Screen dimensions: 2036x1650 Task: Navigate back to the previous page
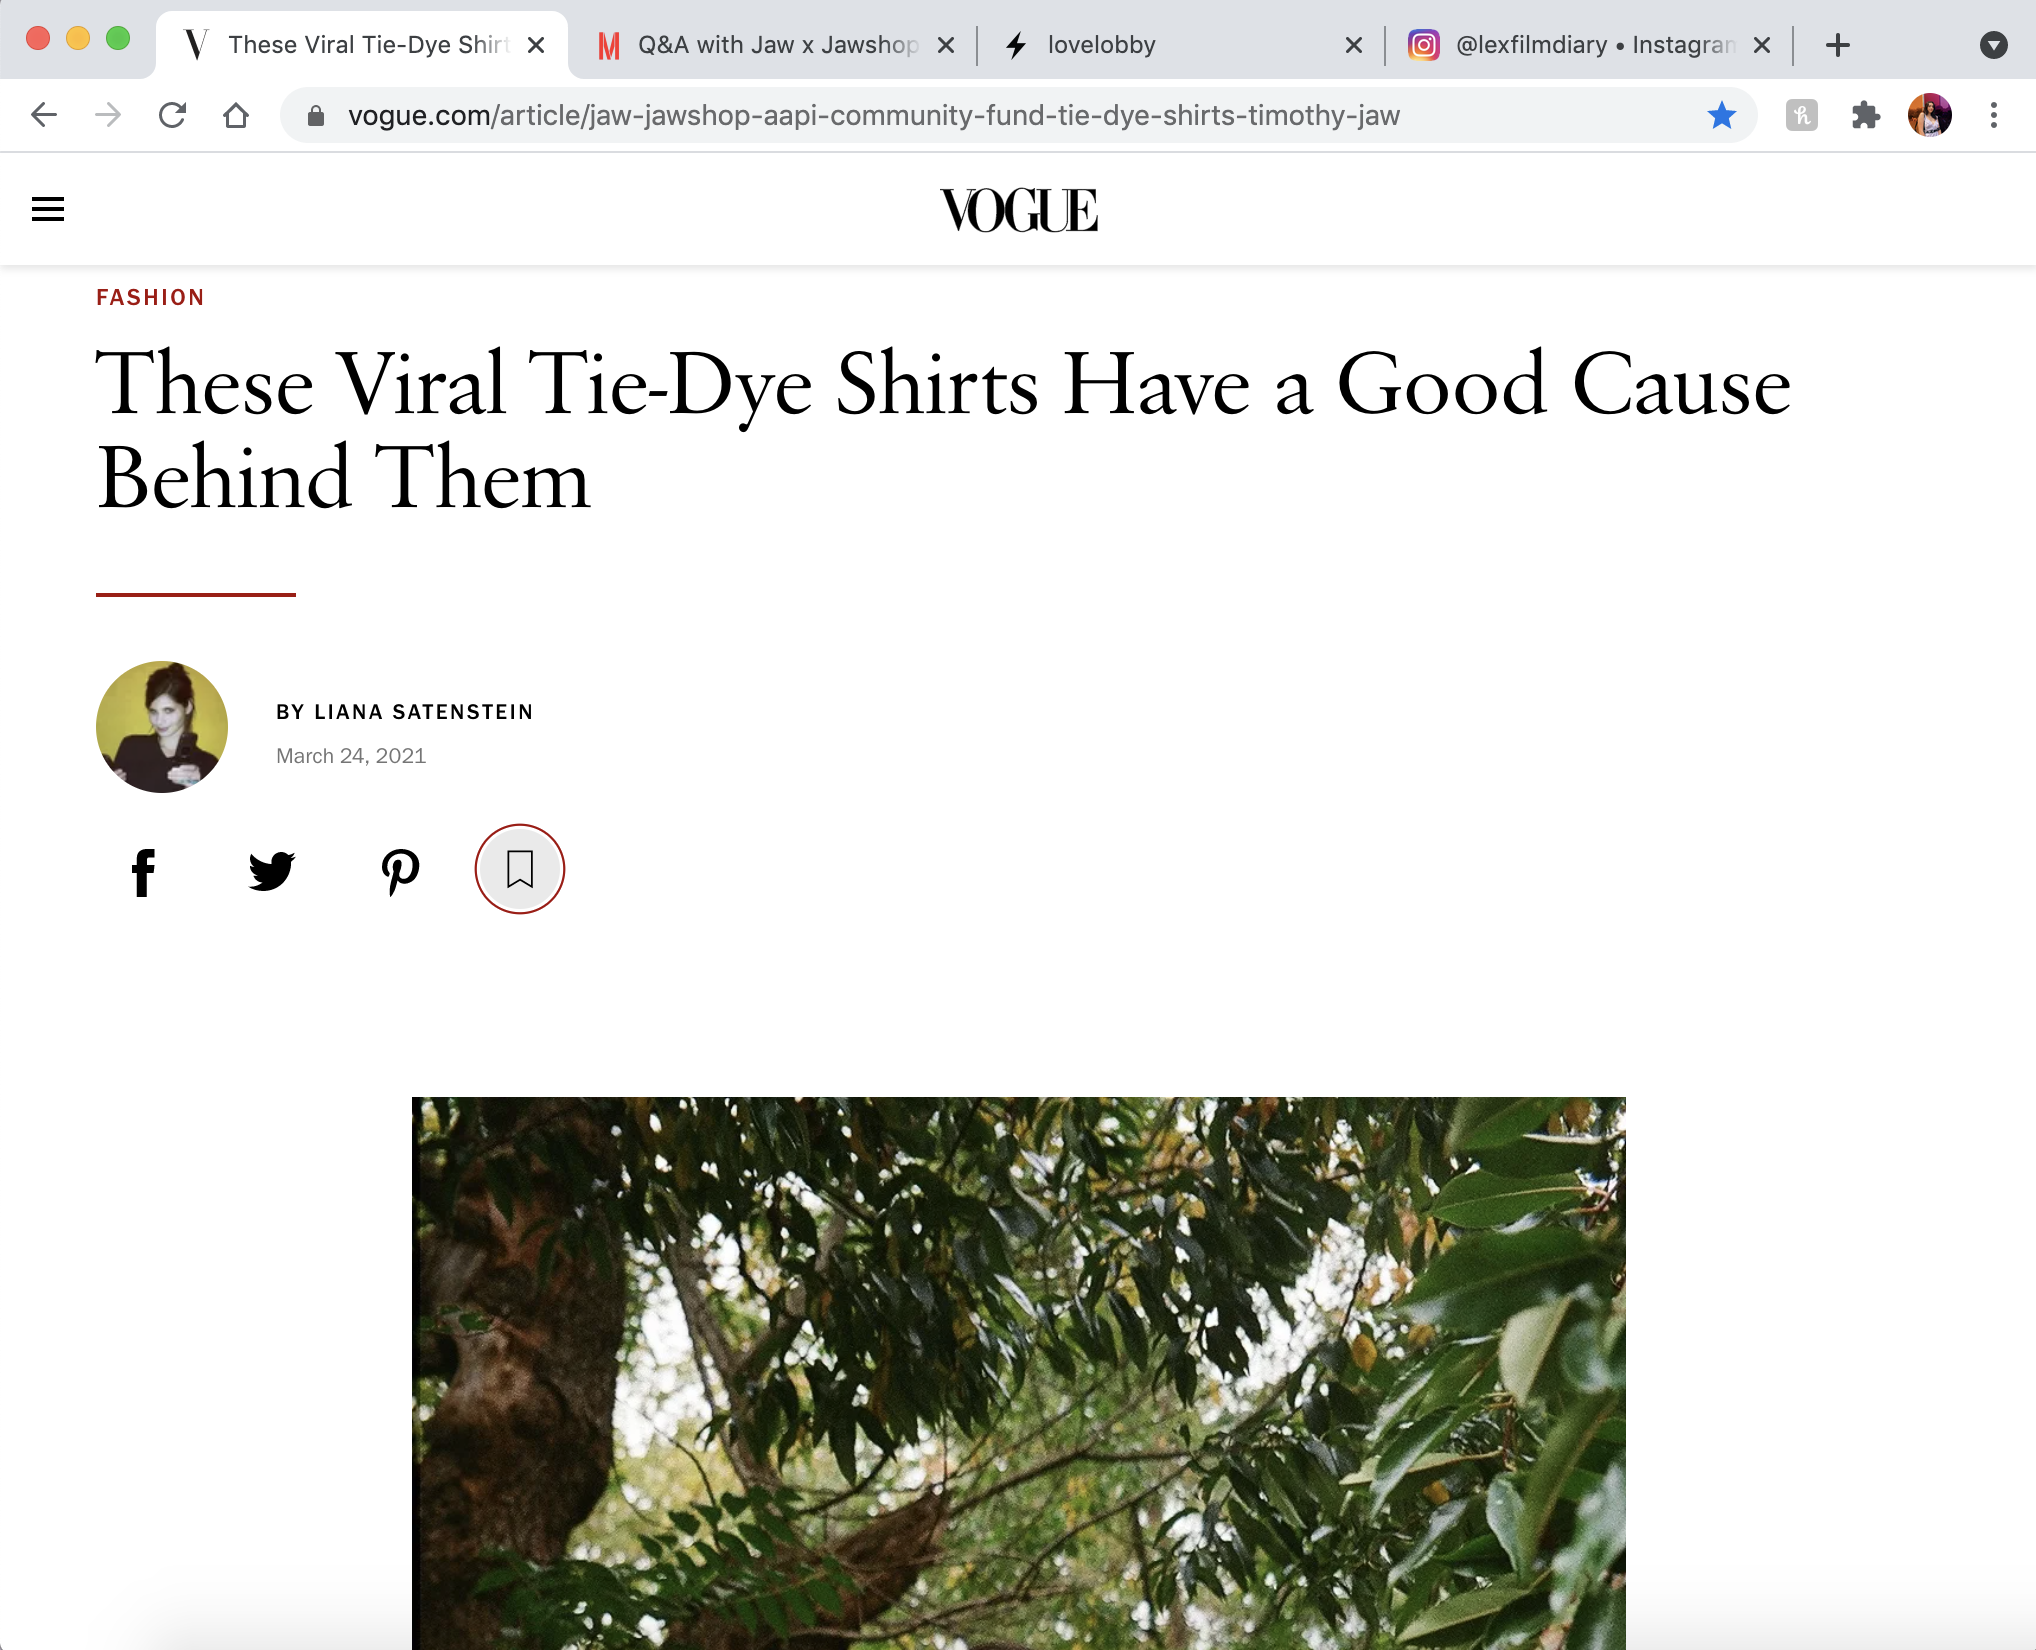point(44,116)
